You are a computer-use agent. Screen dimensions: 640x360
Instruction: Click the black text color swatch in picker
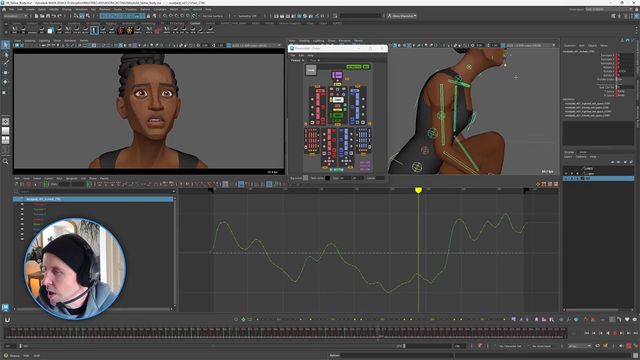(327, 178)
